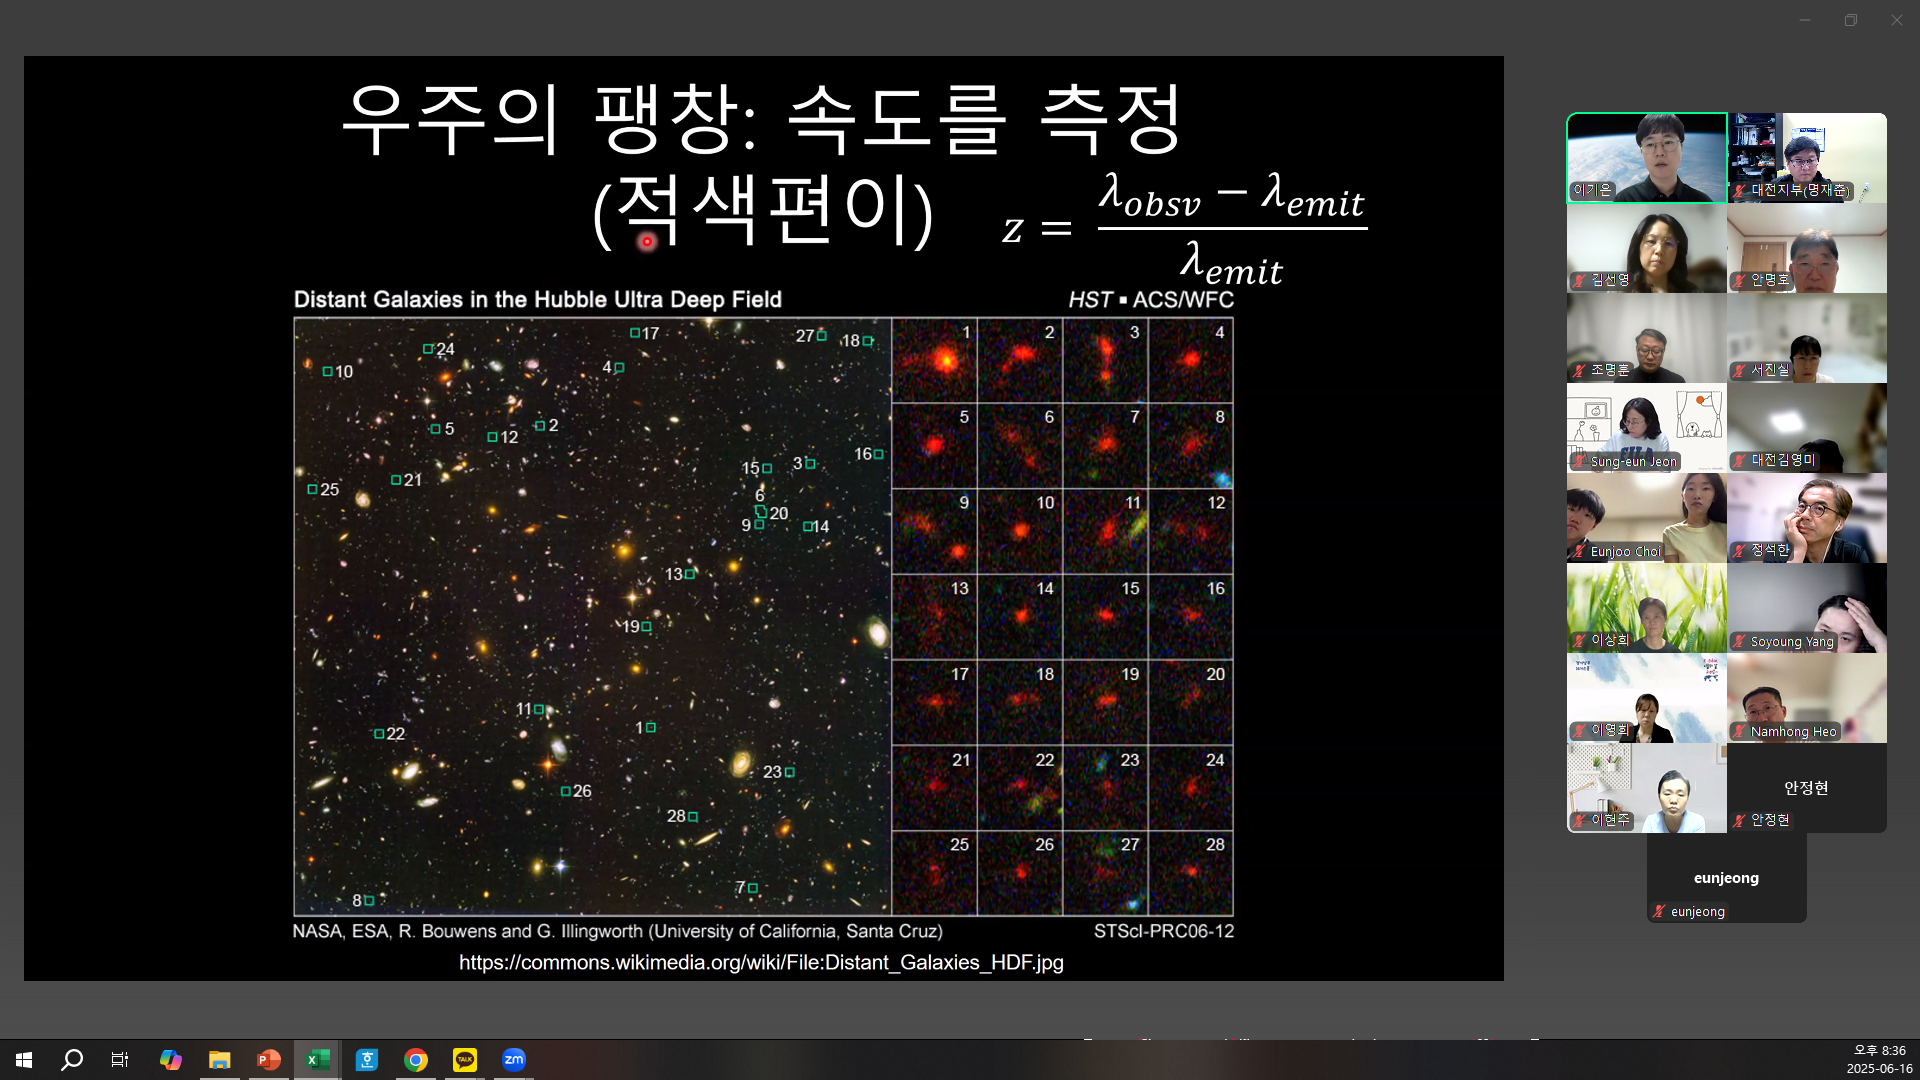This screenshot has width=1920, height=1080.
Task: Select the 대전지부(명재춘) video tile
Action: 1807,158
